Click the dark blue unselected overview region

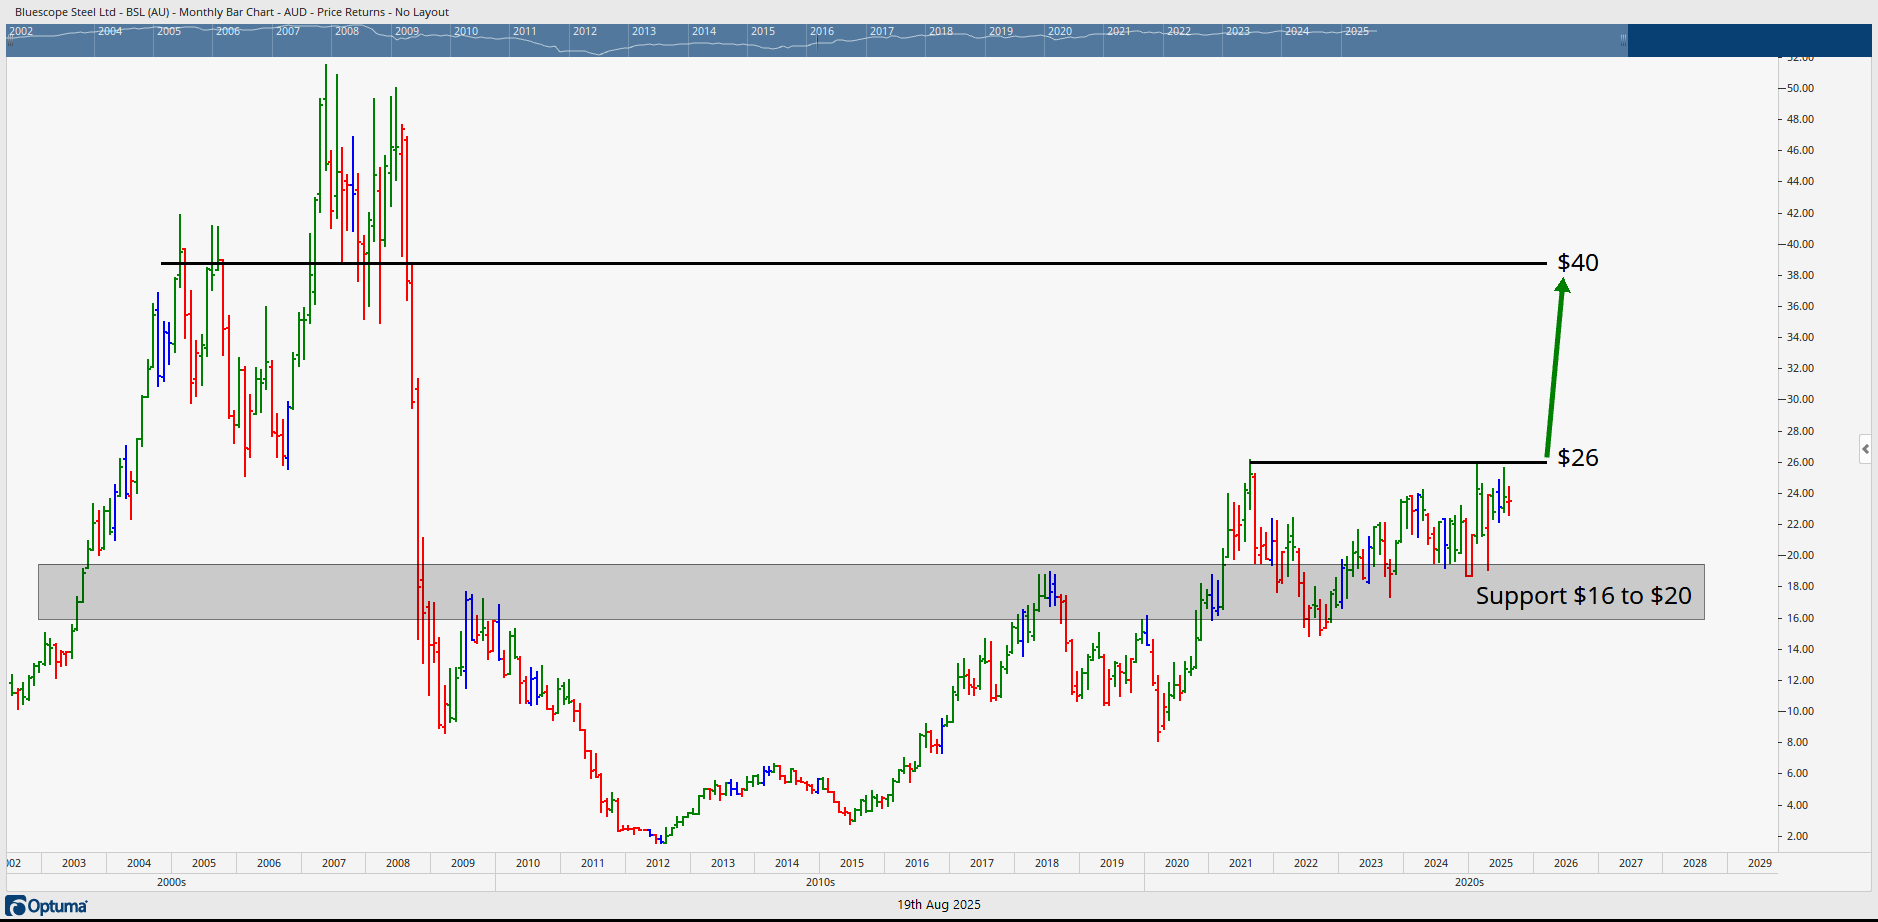point(1749,40)
